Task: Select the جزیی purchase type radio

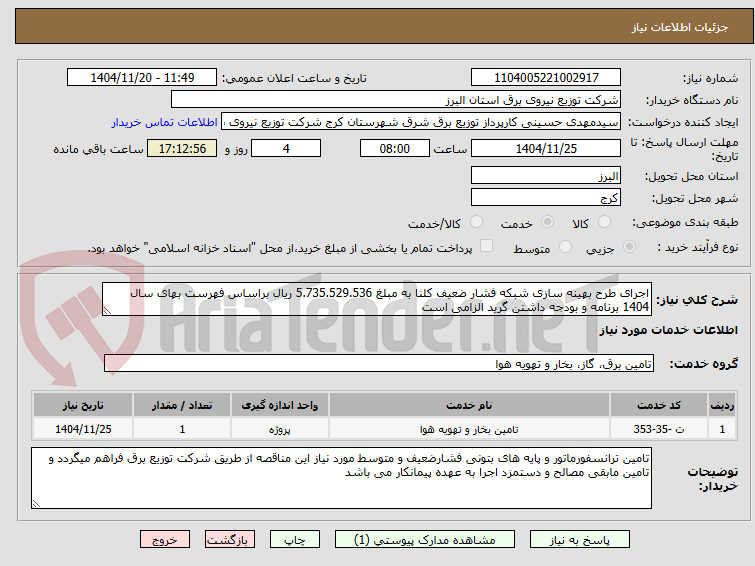Action: tap(629, 247)
